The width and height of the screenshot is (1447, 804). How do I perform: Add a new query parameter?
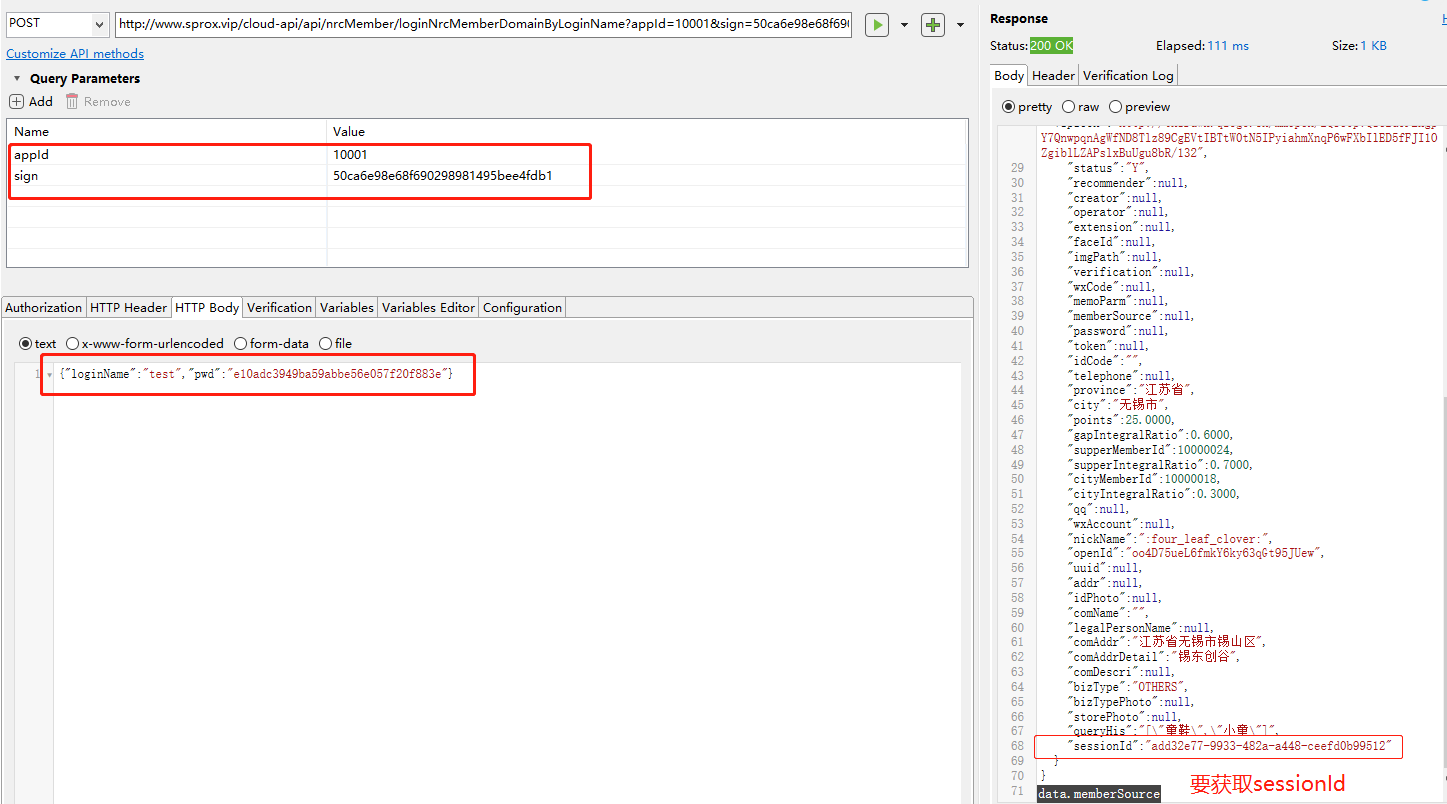[31, 101]
